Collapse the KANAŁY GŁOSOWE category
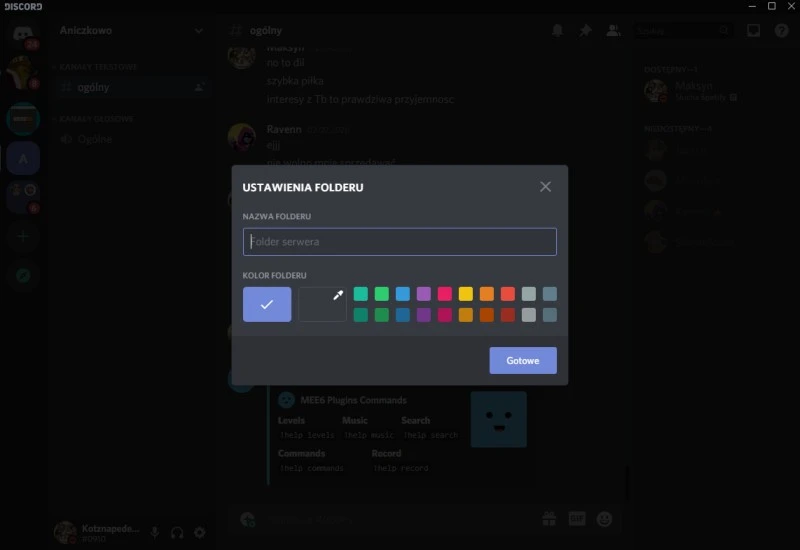Screen dimensions: 800x550 pos(94,119)
